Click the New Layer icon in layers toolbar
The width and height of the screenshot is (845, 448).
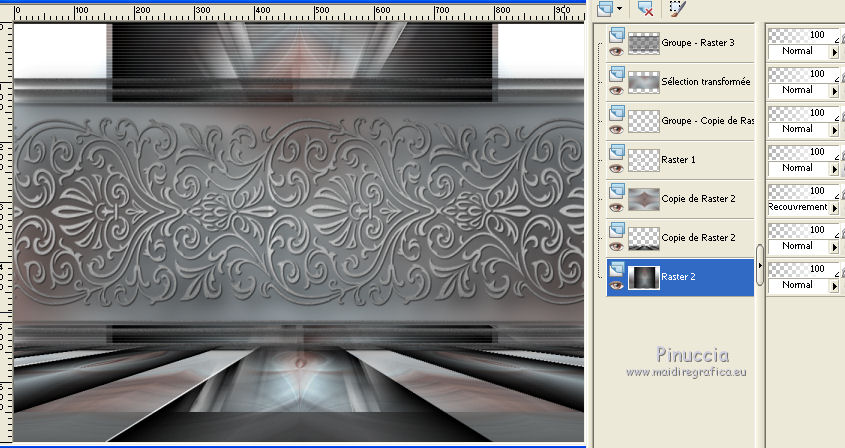[x=604, y=8]
